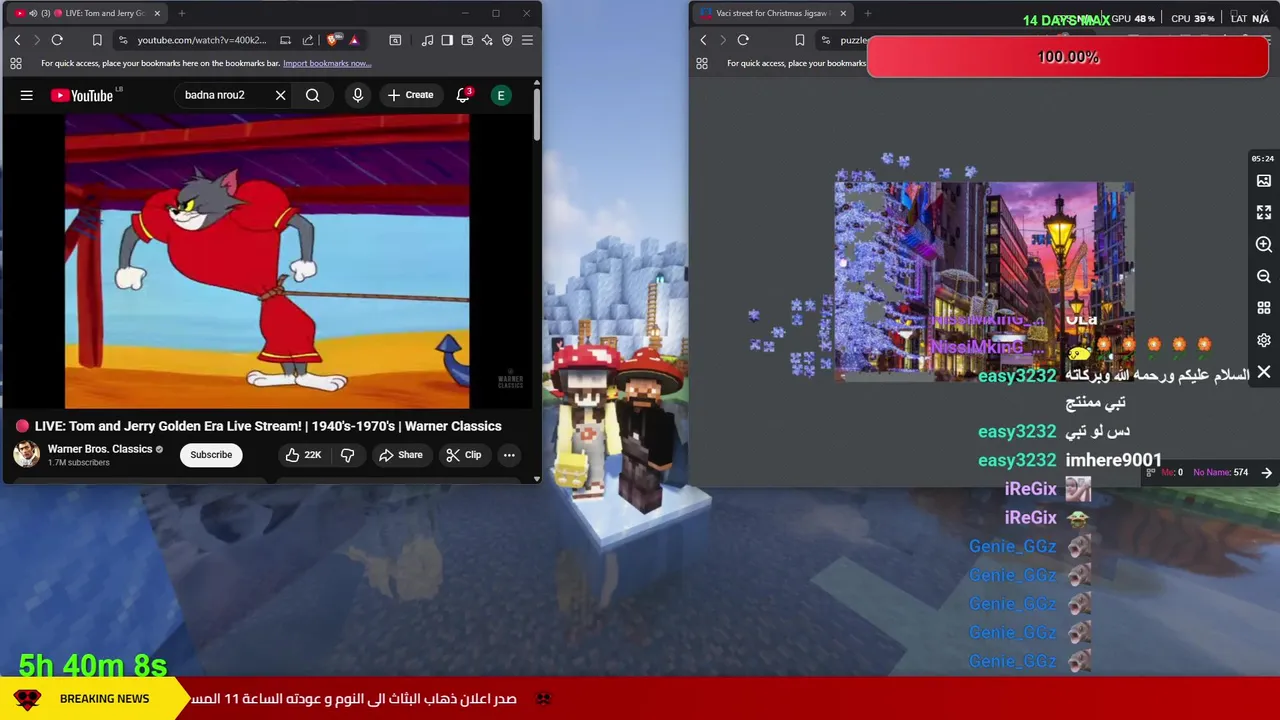
Task: Open the apps grid on puzzle window's bookmarks bar
Action: point(702,63)
